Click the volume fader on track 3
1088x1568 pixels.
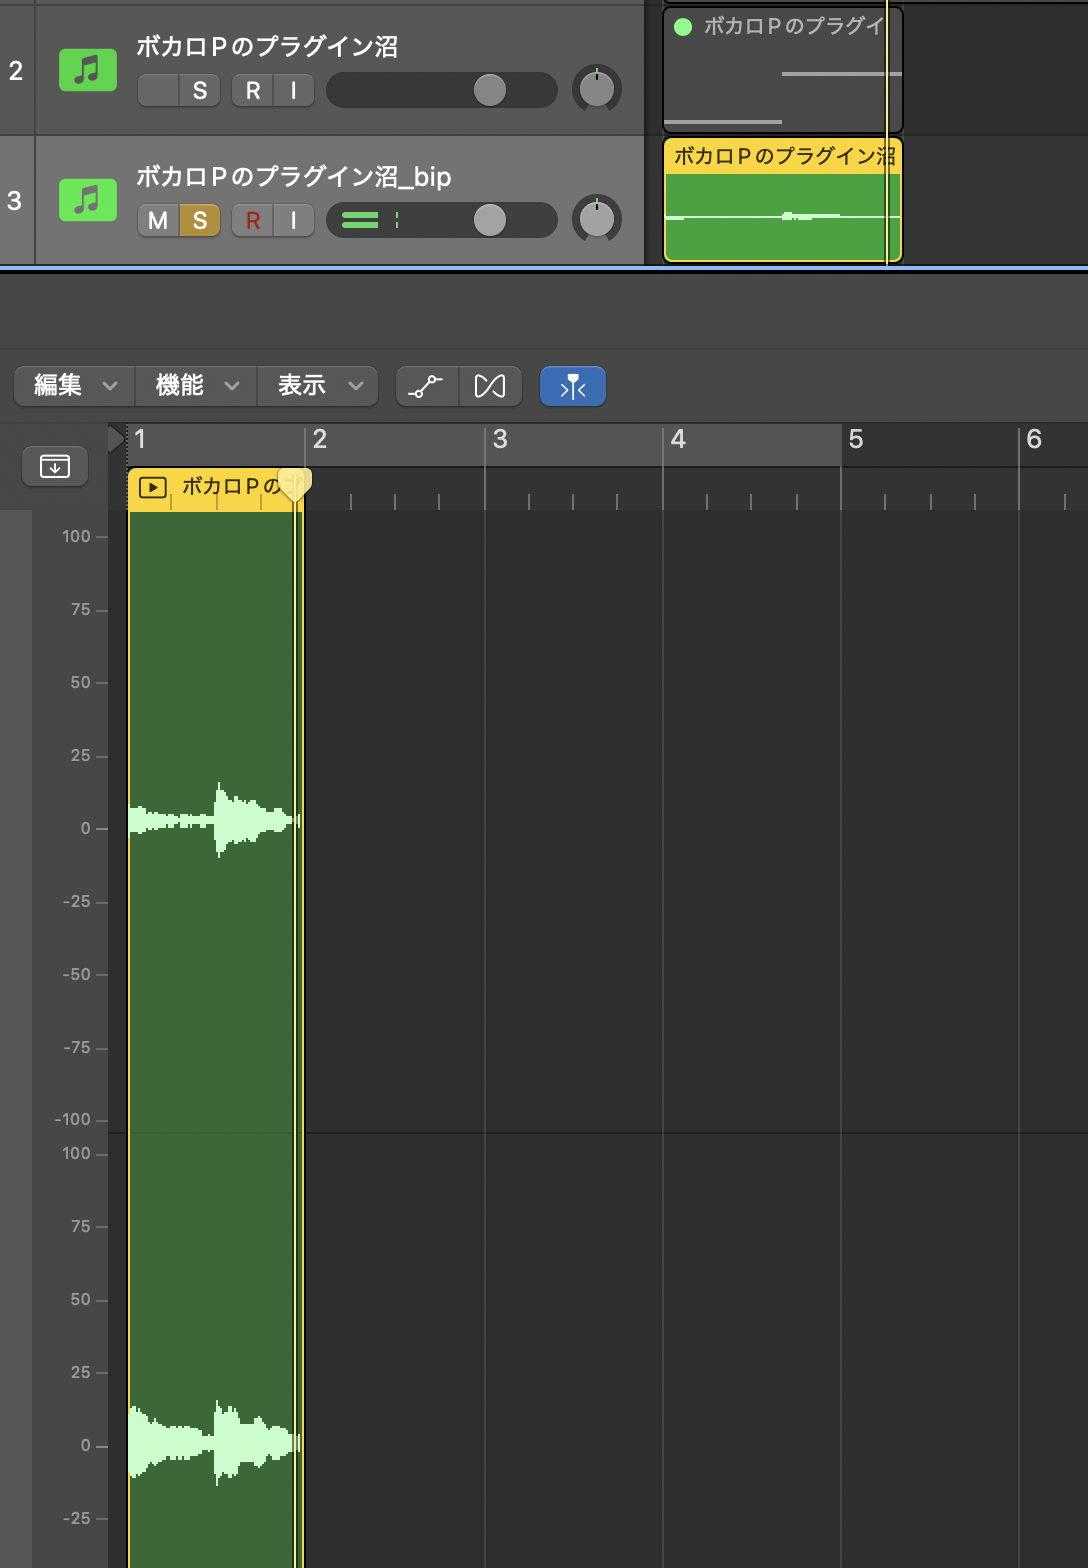489,220
